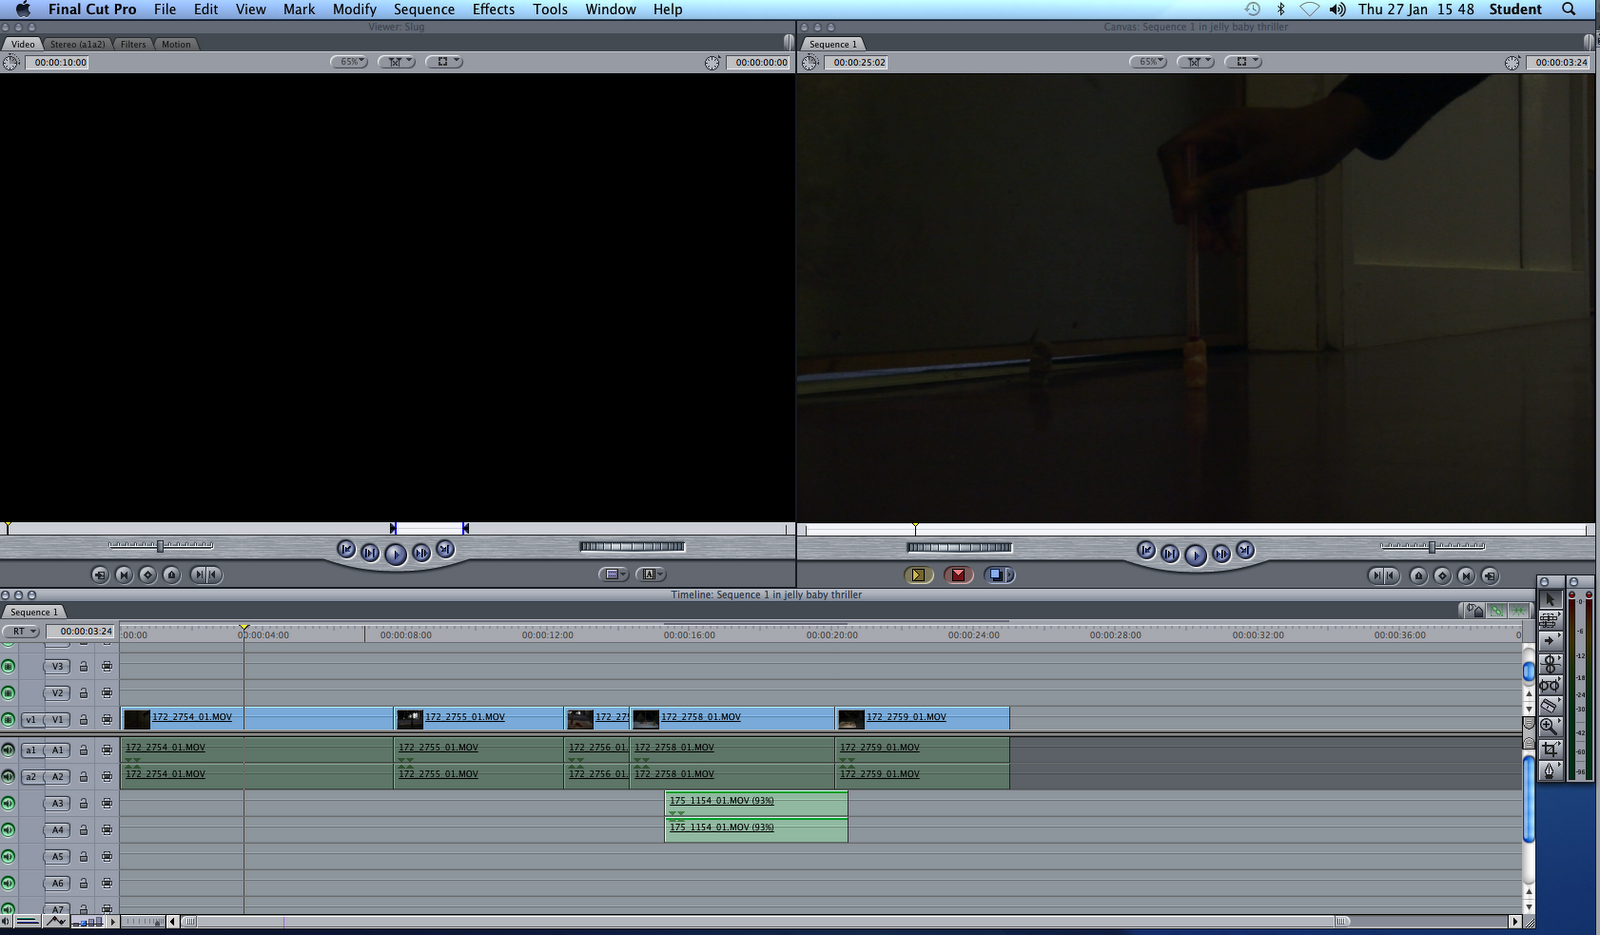This screenshot has width=1600, height=935.
Task: Click Play Around Current Frame in Canvas
Action: 1221,553
